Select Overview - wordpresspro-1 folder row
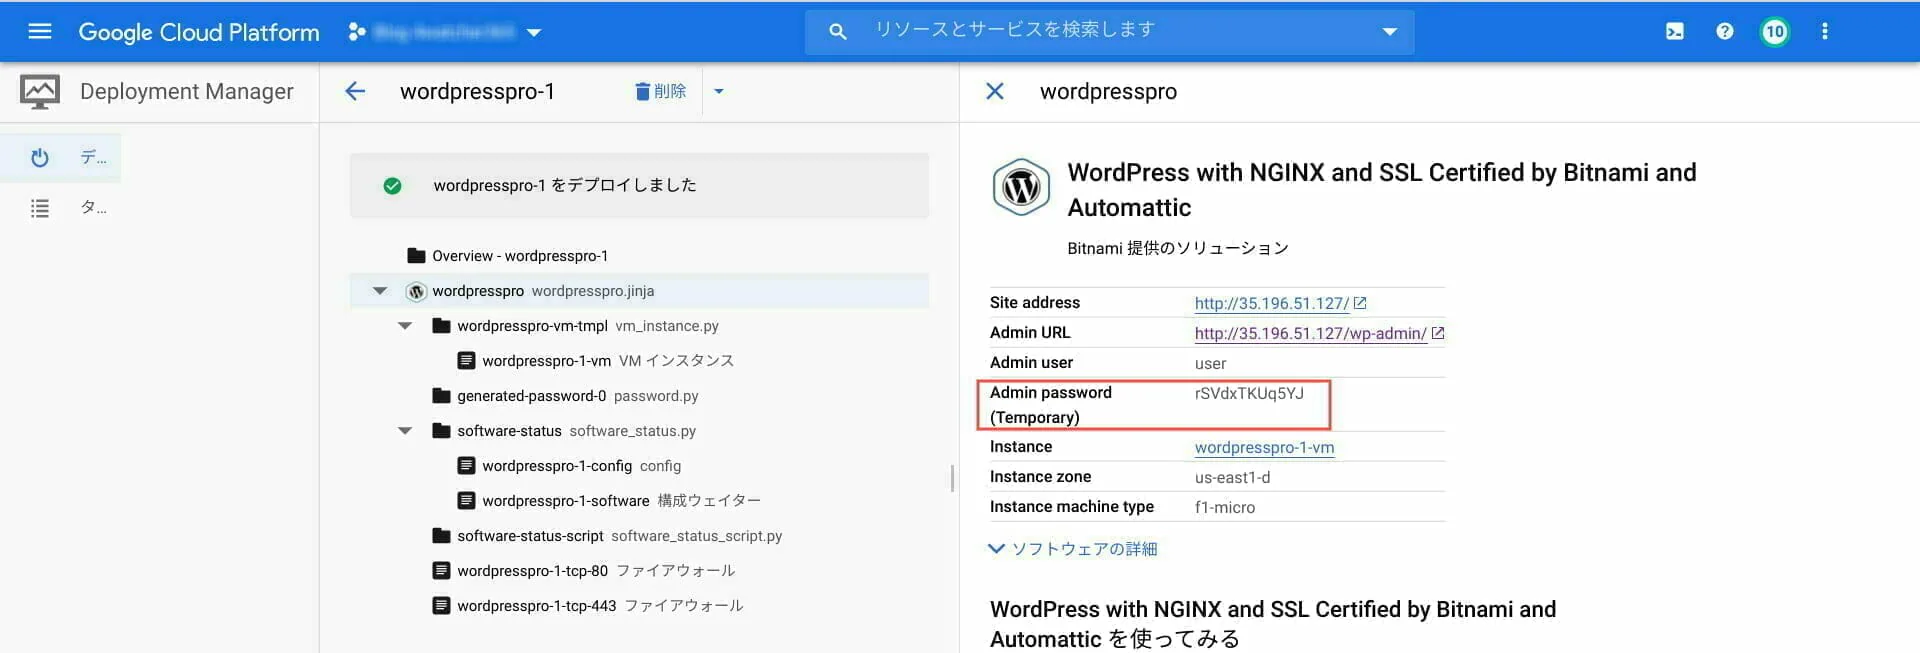Image resolution: width=1920 pixels, height=653 pixels. tap(639, 256)
